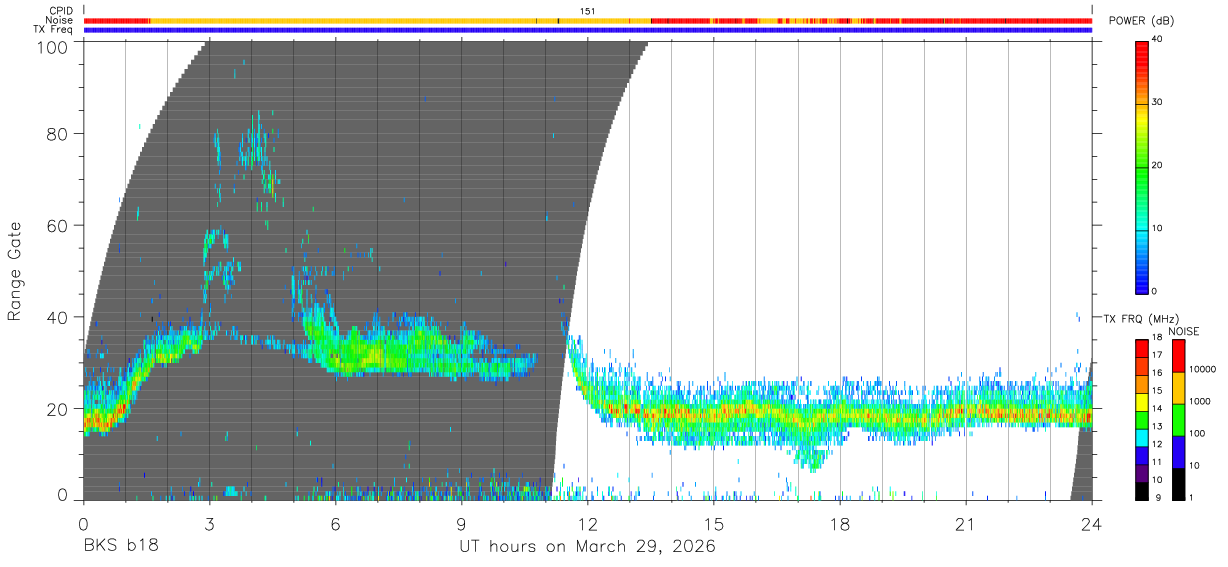Select the 100 tick on Range Gate axis
1228x567 pixels.
coord(51,46)
